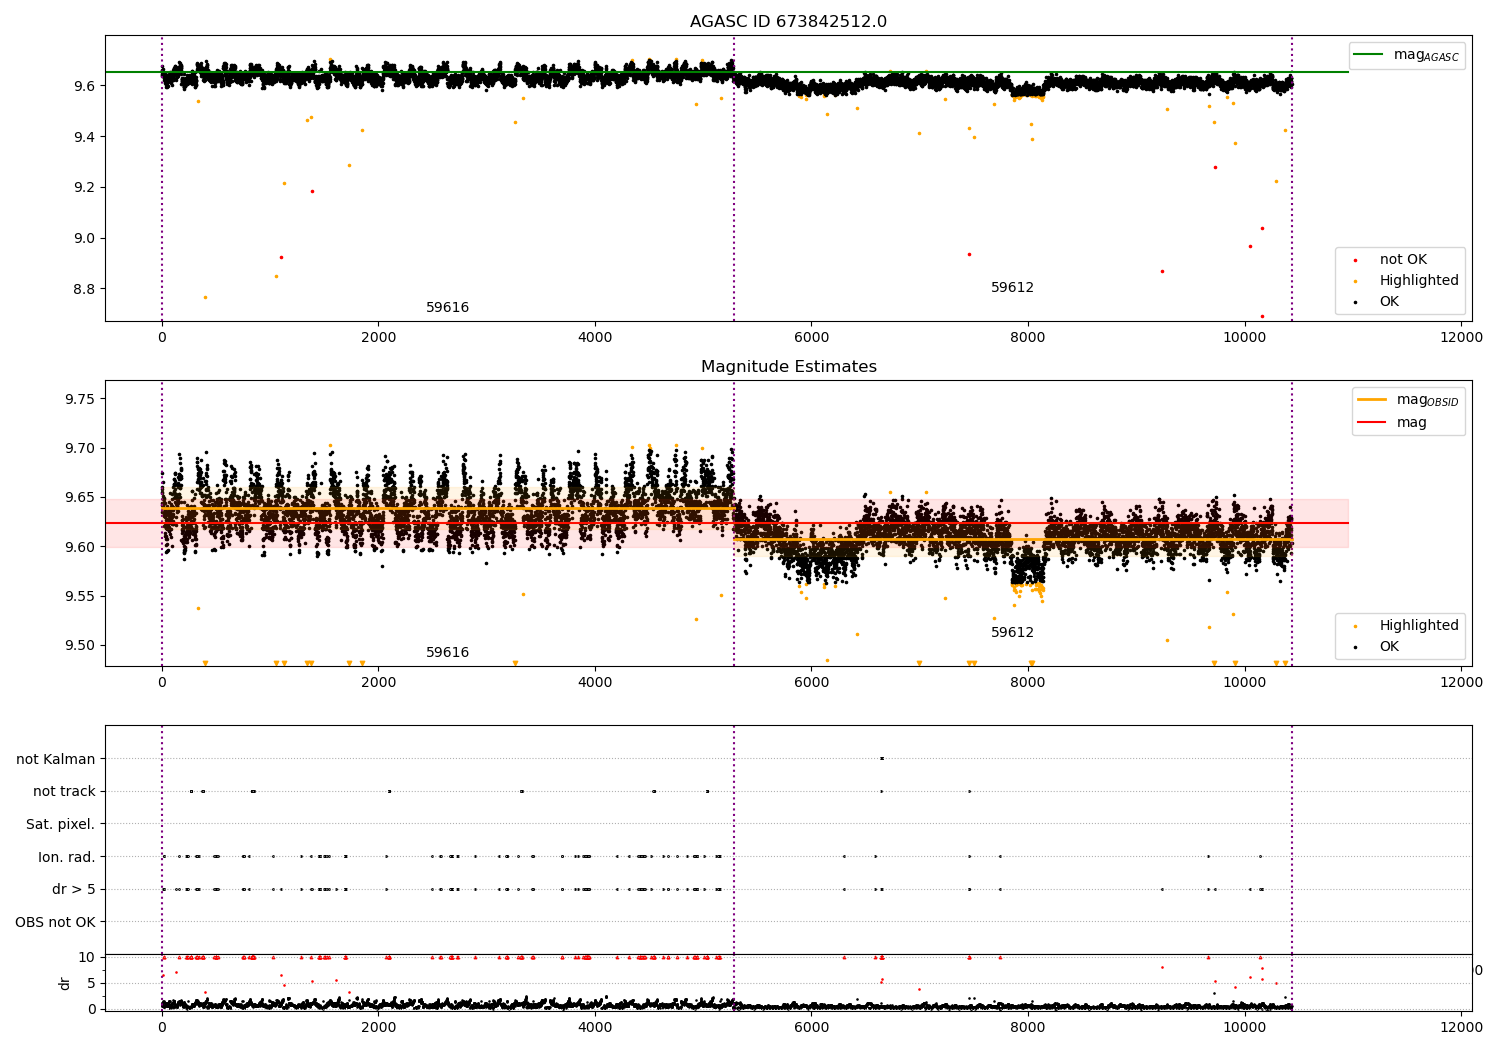The width and height of the screenshot is (1500, 1050).
Task: Select 'Highlighted' legend entry in the top plot
Action: point(1419,281)
